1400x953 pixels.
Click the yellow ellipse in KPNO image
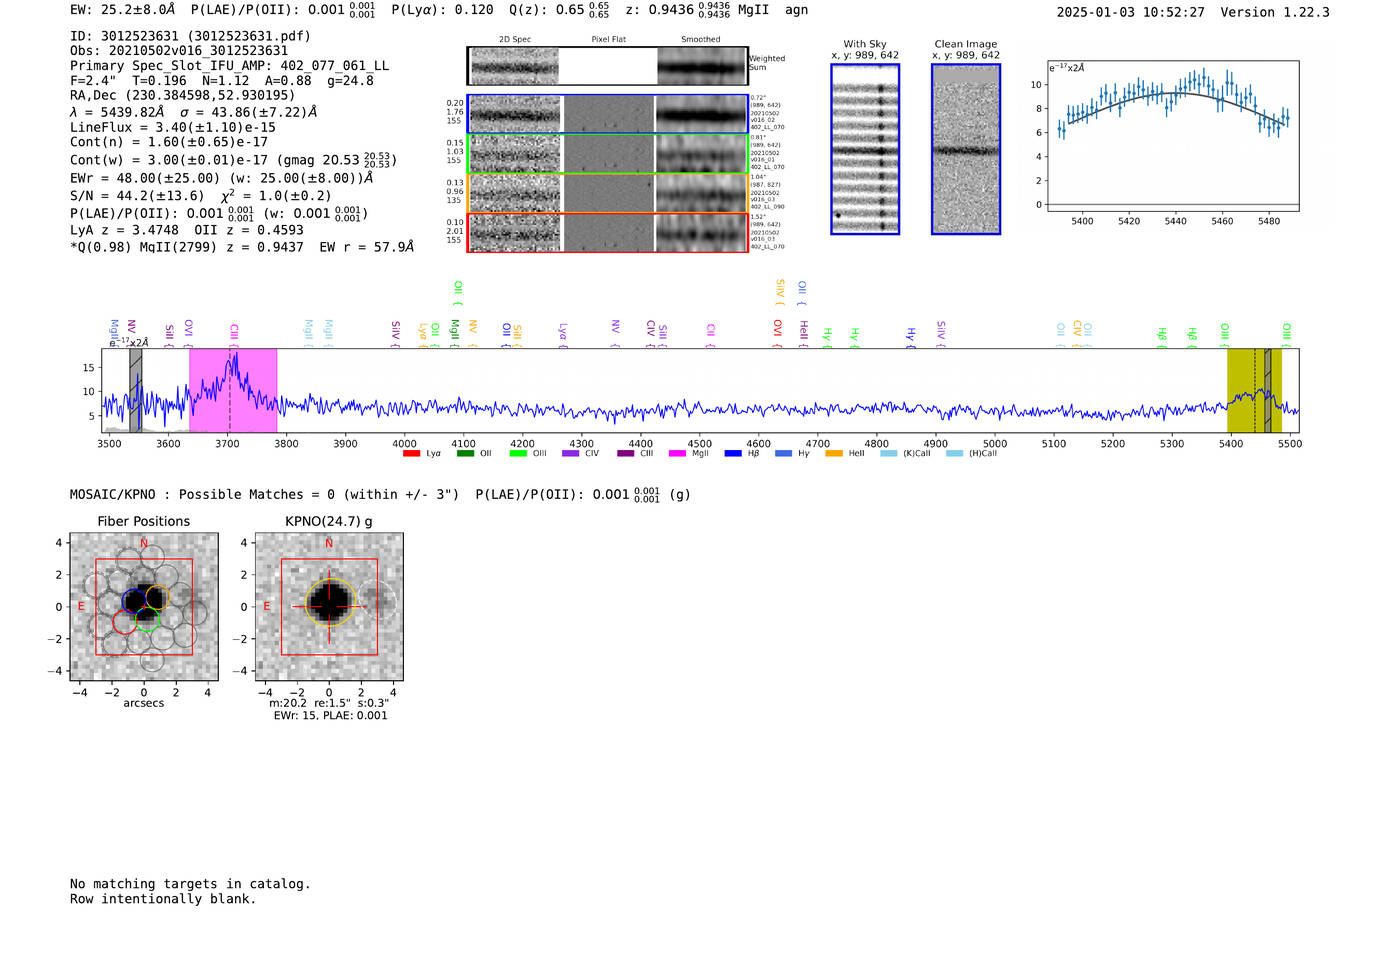[x=330, y=602]
